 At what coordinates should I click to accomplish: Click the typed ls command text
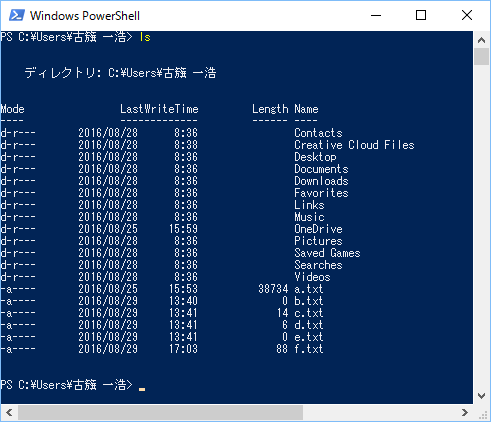(145, 37)
